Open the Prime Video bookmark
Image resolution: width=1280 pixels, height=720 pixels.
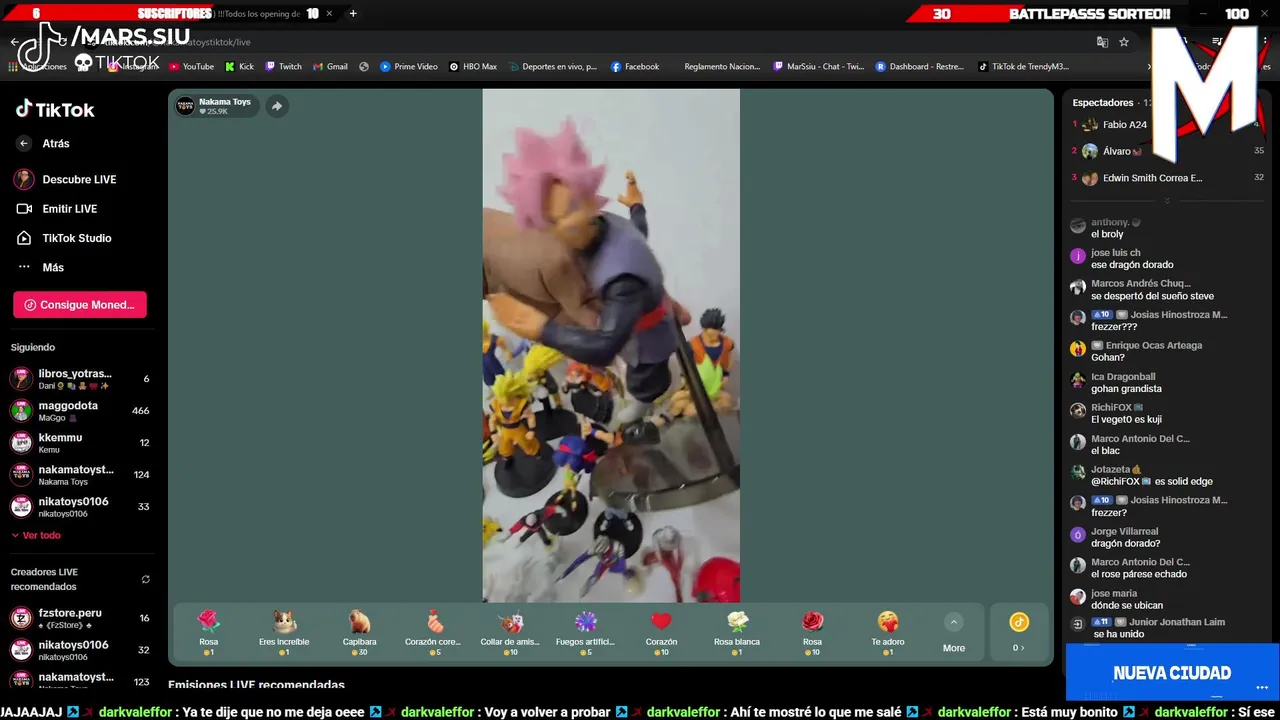tap(409, 67)
